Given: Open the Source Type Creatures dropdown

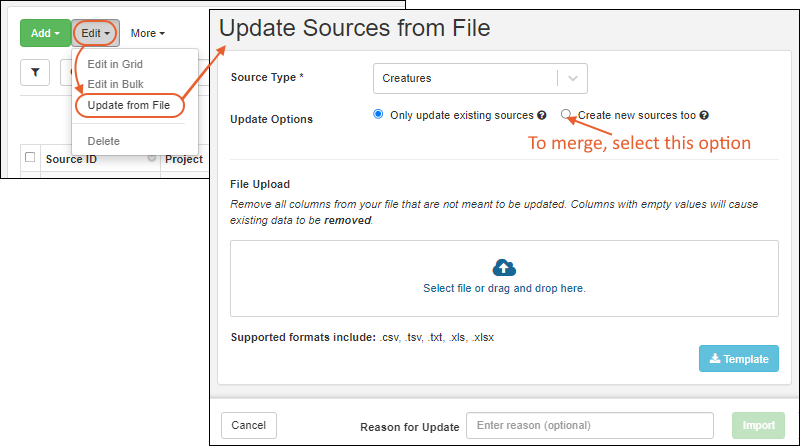Looking at the screenshot, I should tap(479, 78).
